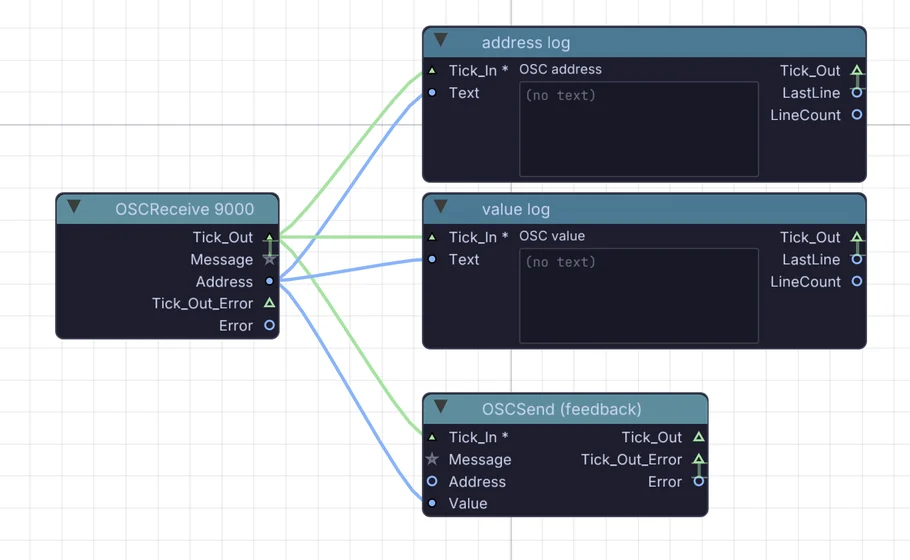
Task: Click address log Tick_In input port
Action: click(x=432, y=71)
